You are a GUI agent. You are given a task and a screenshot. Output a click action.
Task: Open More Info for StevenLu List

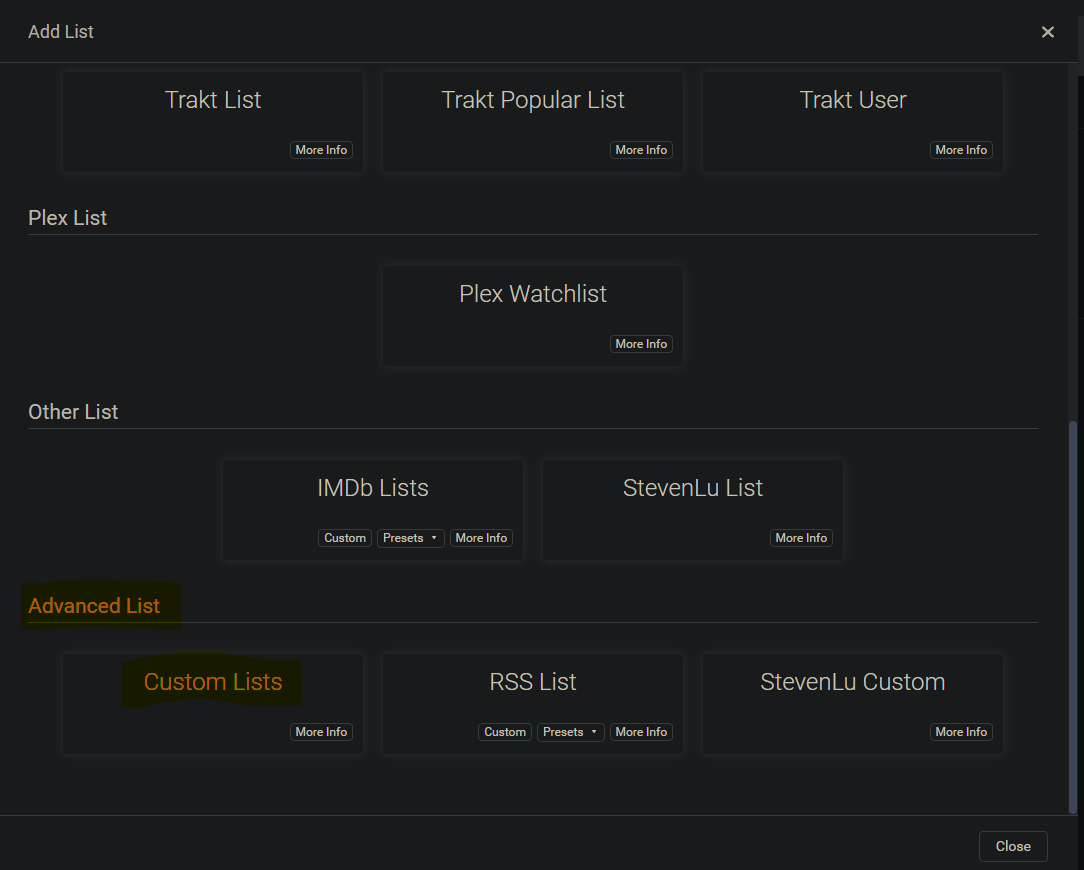click(x=801, y=538)
